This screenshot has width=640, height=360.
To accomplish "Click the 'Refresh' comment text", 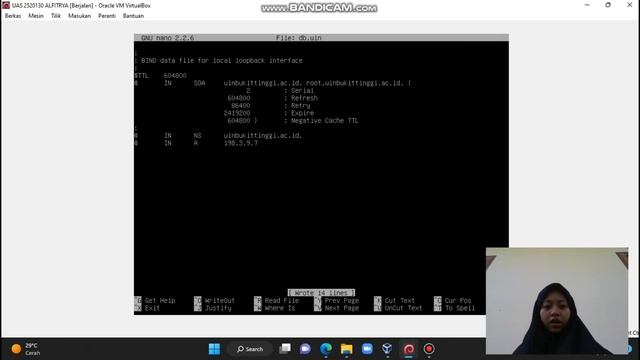I will coord(304,98).
